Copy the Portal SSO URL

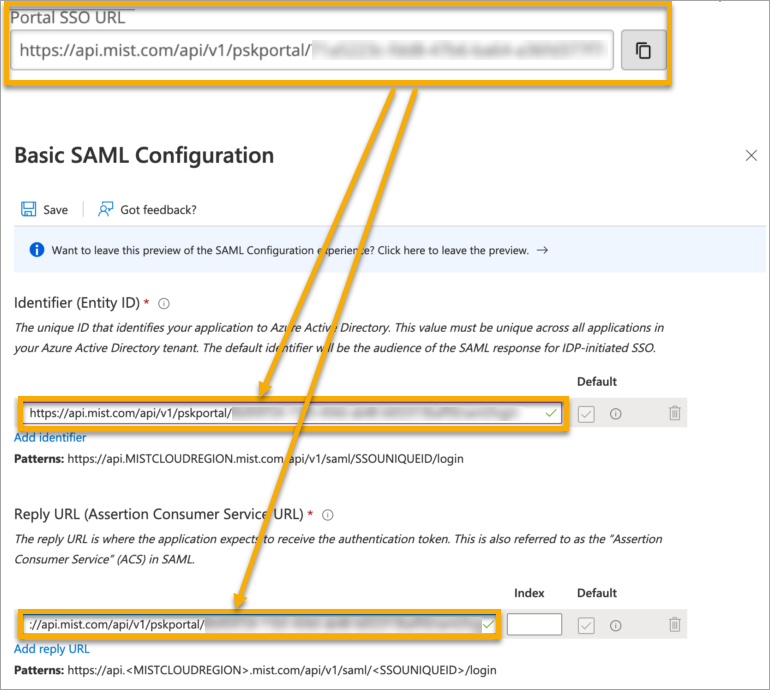point(643,49)
